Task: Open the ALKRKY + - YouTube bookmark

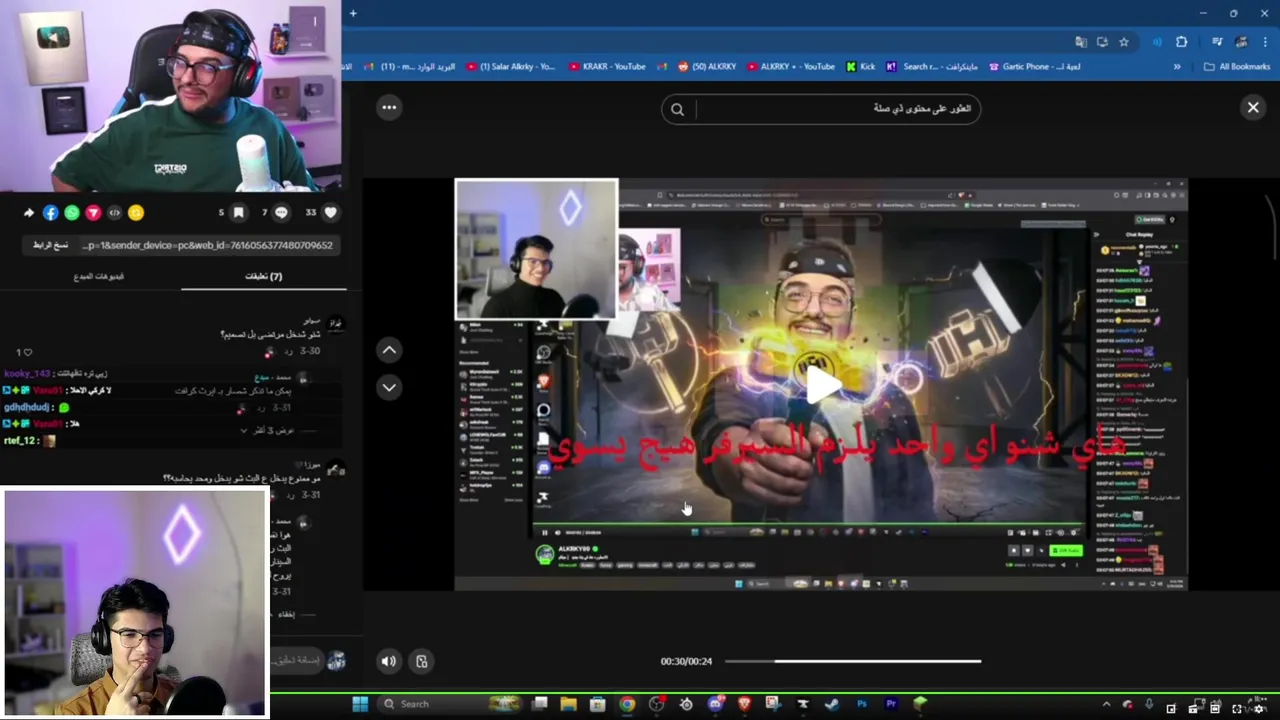Action: [790, 67]
